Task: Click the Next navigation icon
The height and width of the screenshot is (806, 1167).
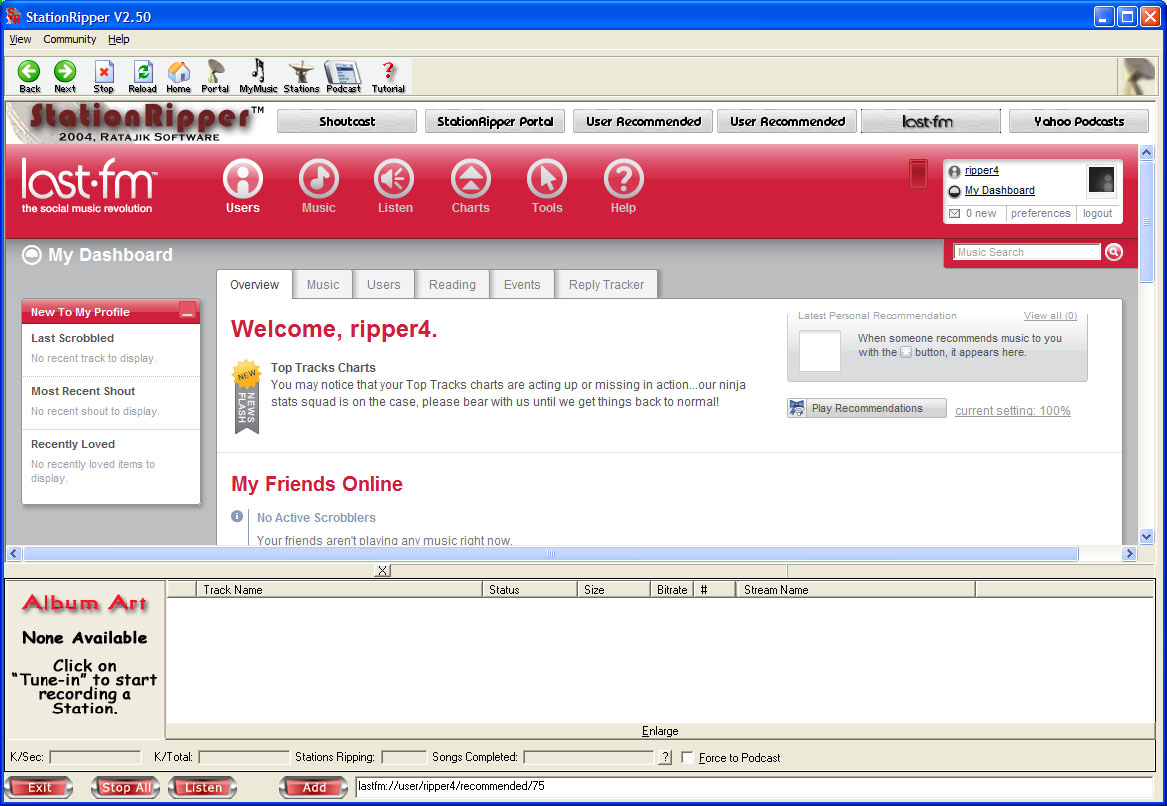Action: 65,77
